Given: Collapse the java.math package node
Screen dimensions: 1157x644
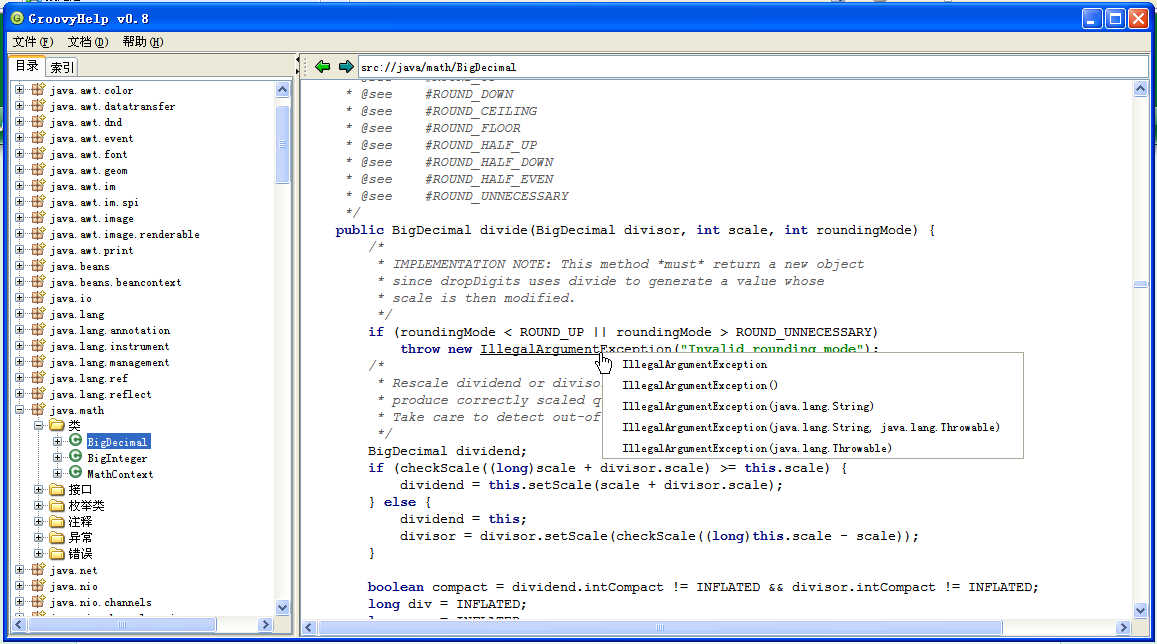Looking at the screenshot, I should 20,409.
